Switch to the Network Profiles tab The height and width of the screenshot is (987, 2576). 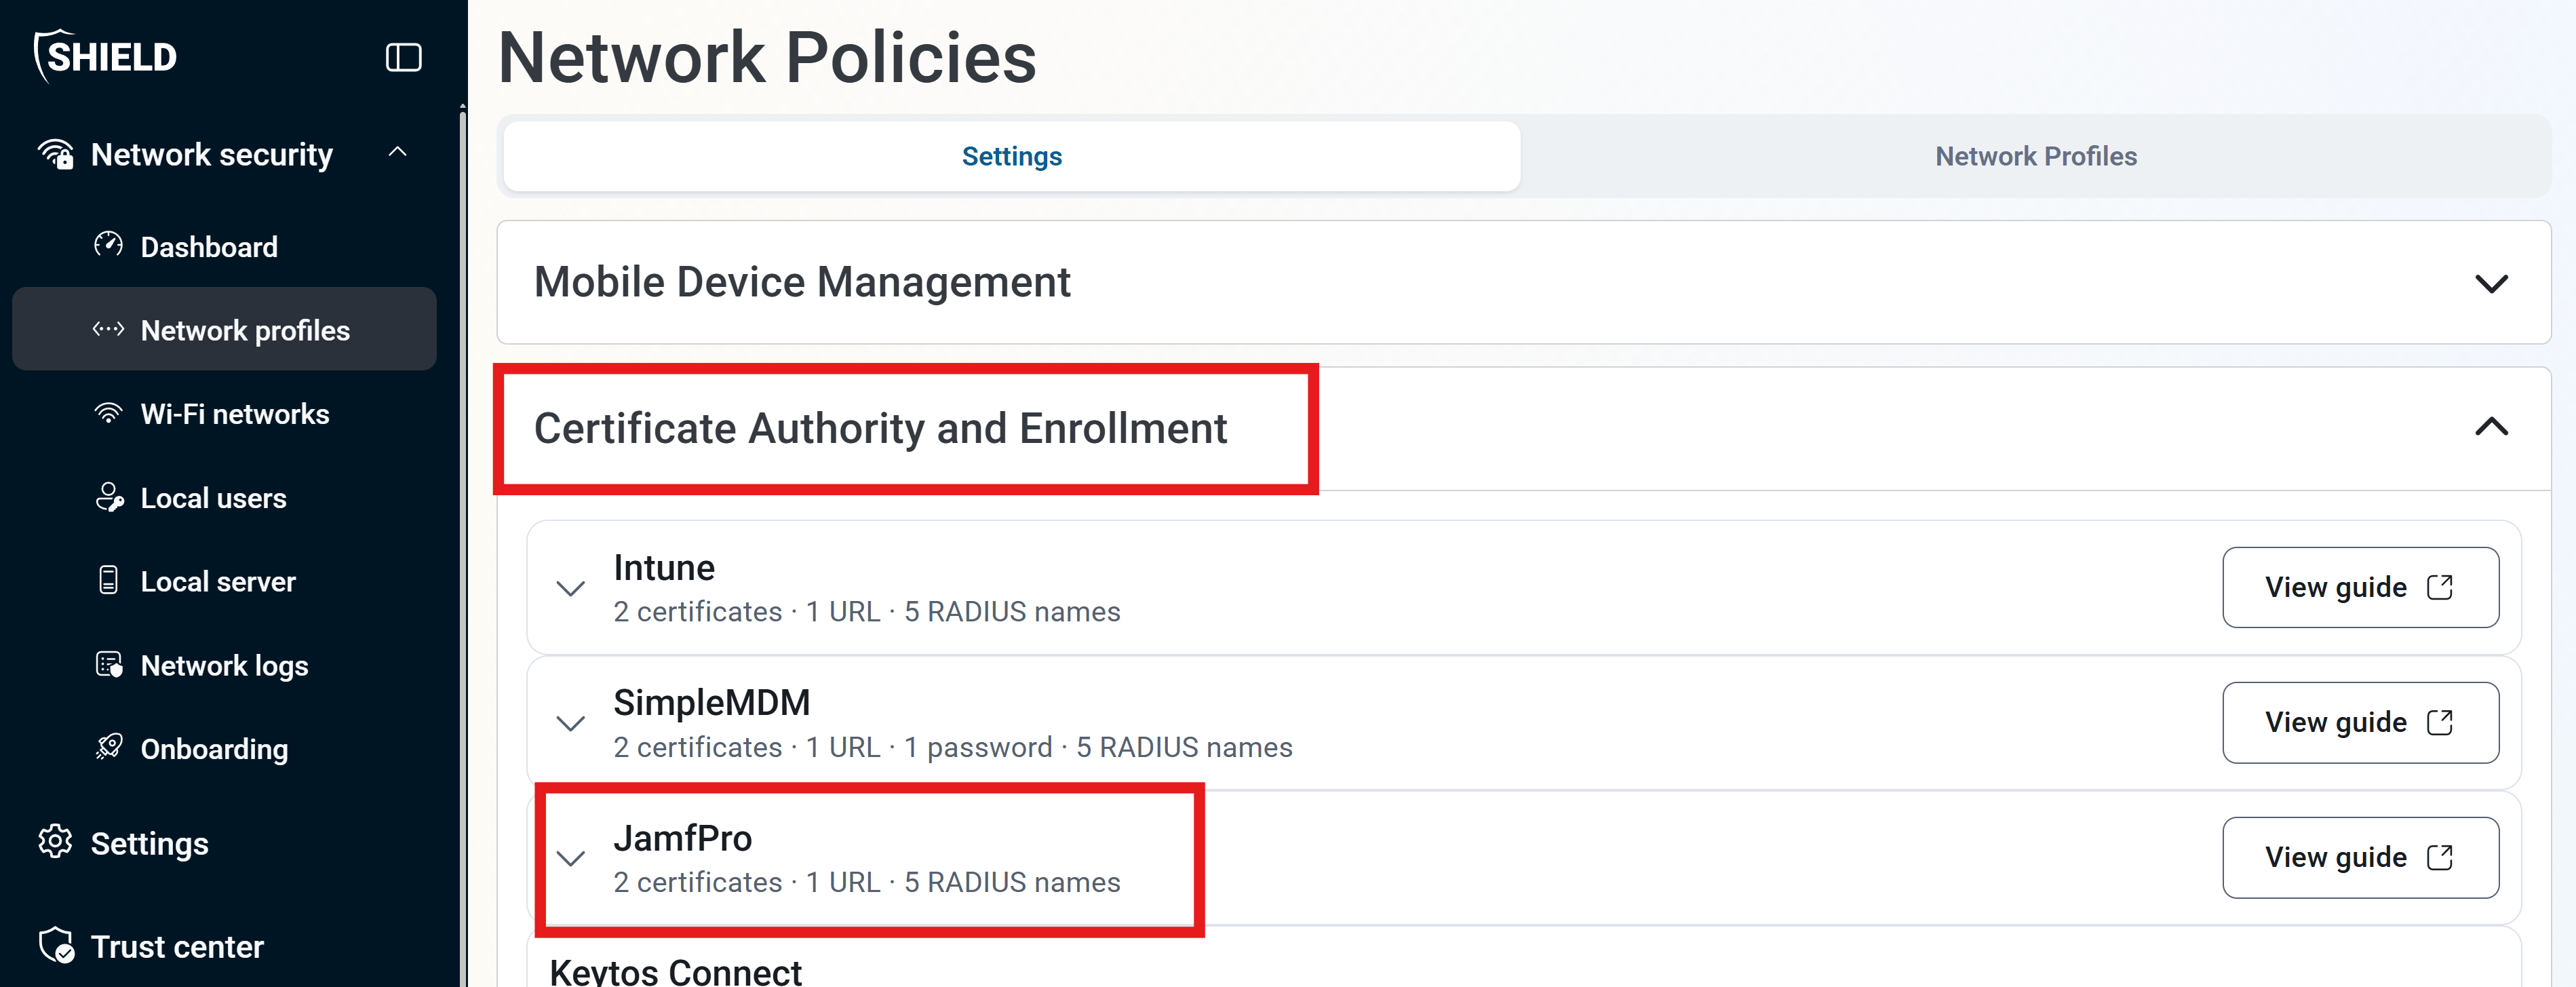[x=2036, y=156]
